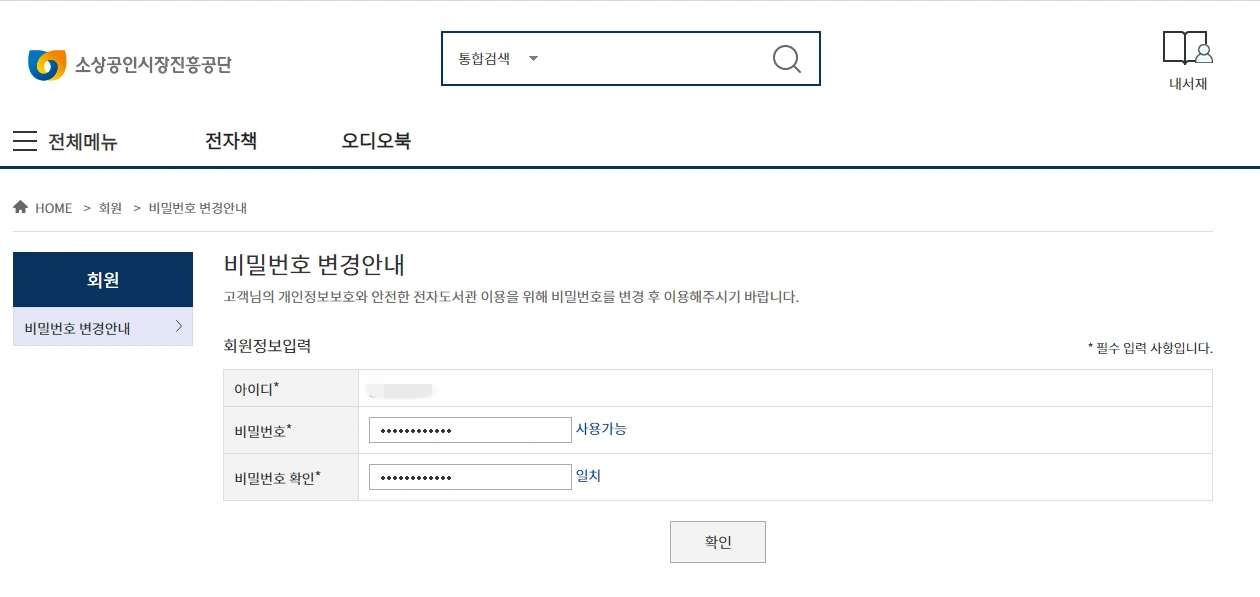The width and height of the screenshot is (1260, 597).
Task: Click the HOME breadcrumb house icon
Action: tap(20, 206)
